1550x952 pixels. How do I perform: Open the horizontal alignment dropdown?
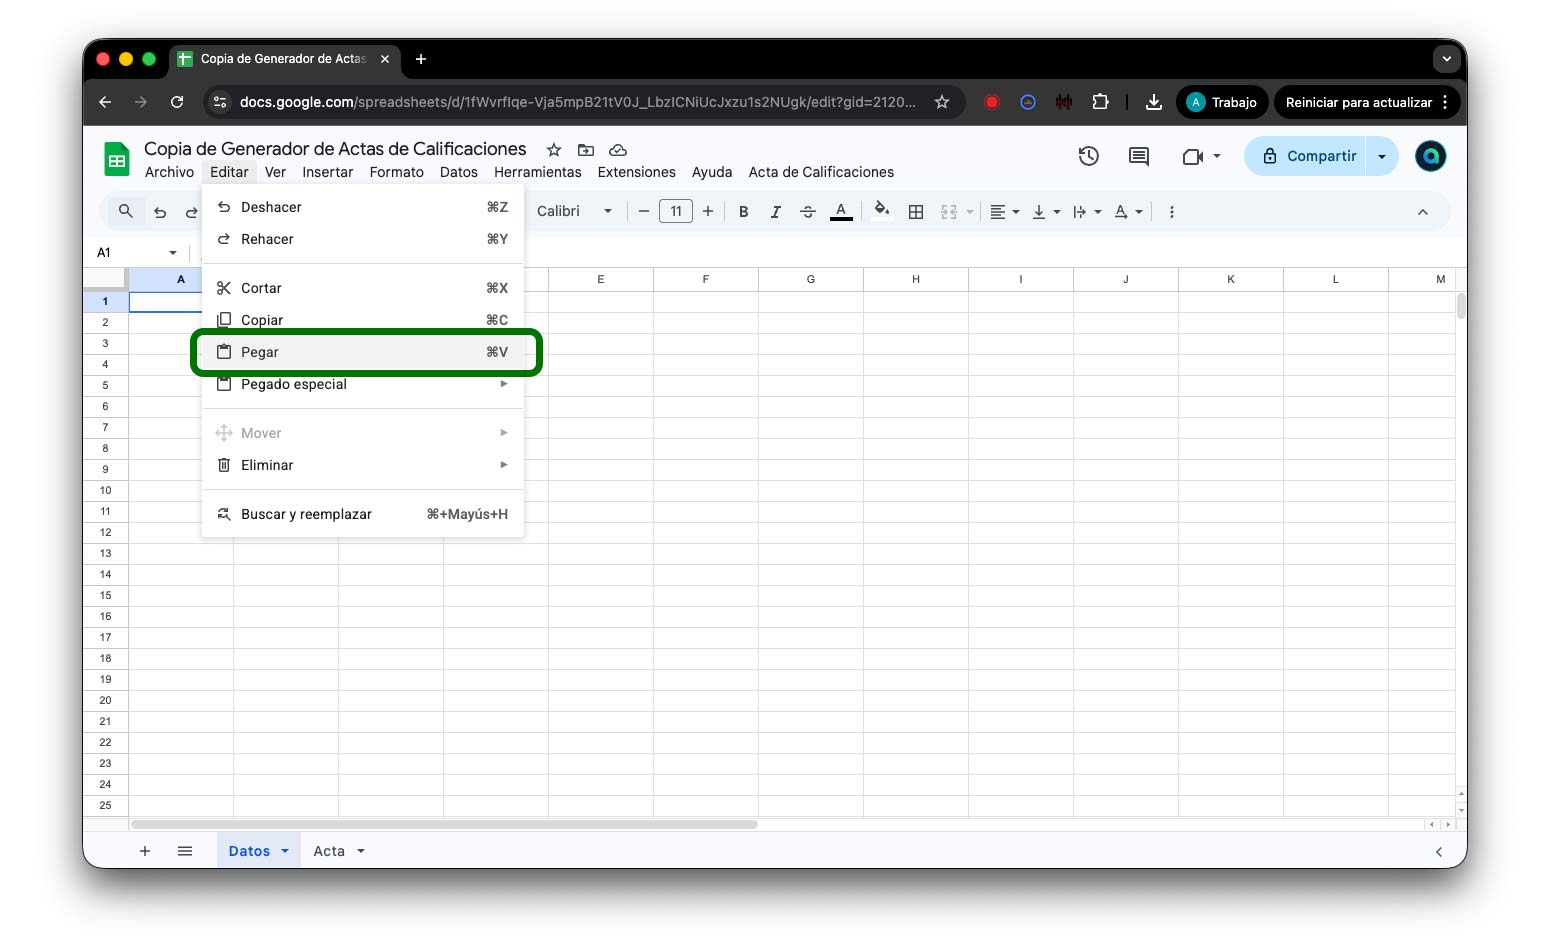click(x=1004, y=211)
